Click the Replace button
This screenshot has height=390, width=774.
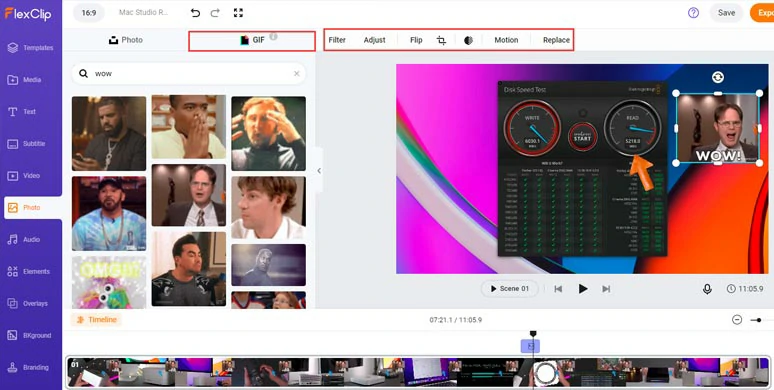[556, 40]
